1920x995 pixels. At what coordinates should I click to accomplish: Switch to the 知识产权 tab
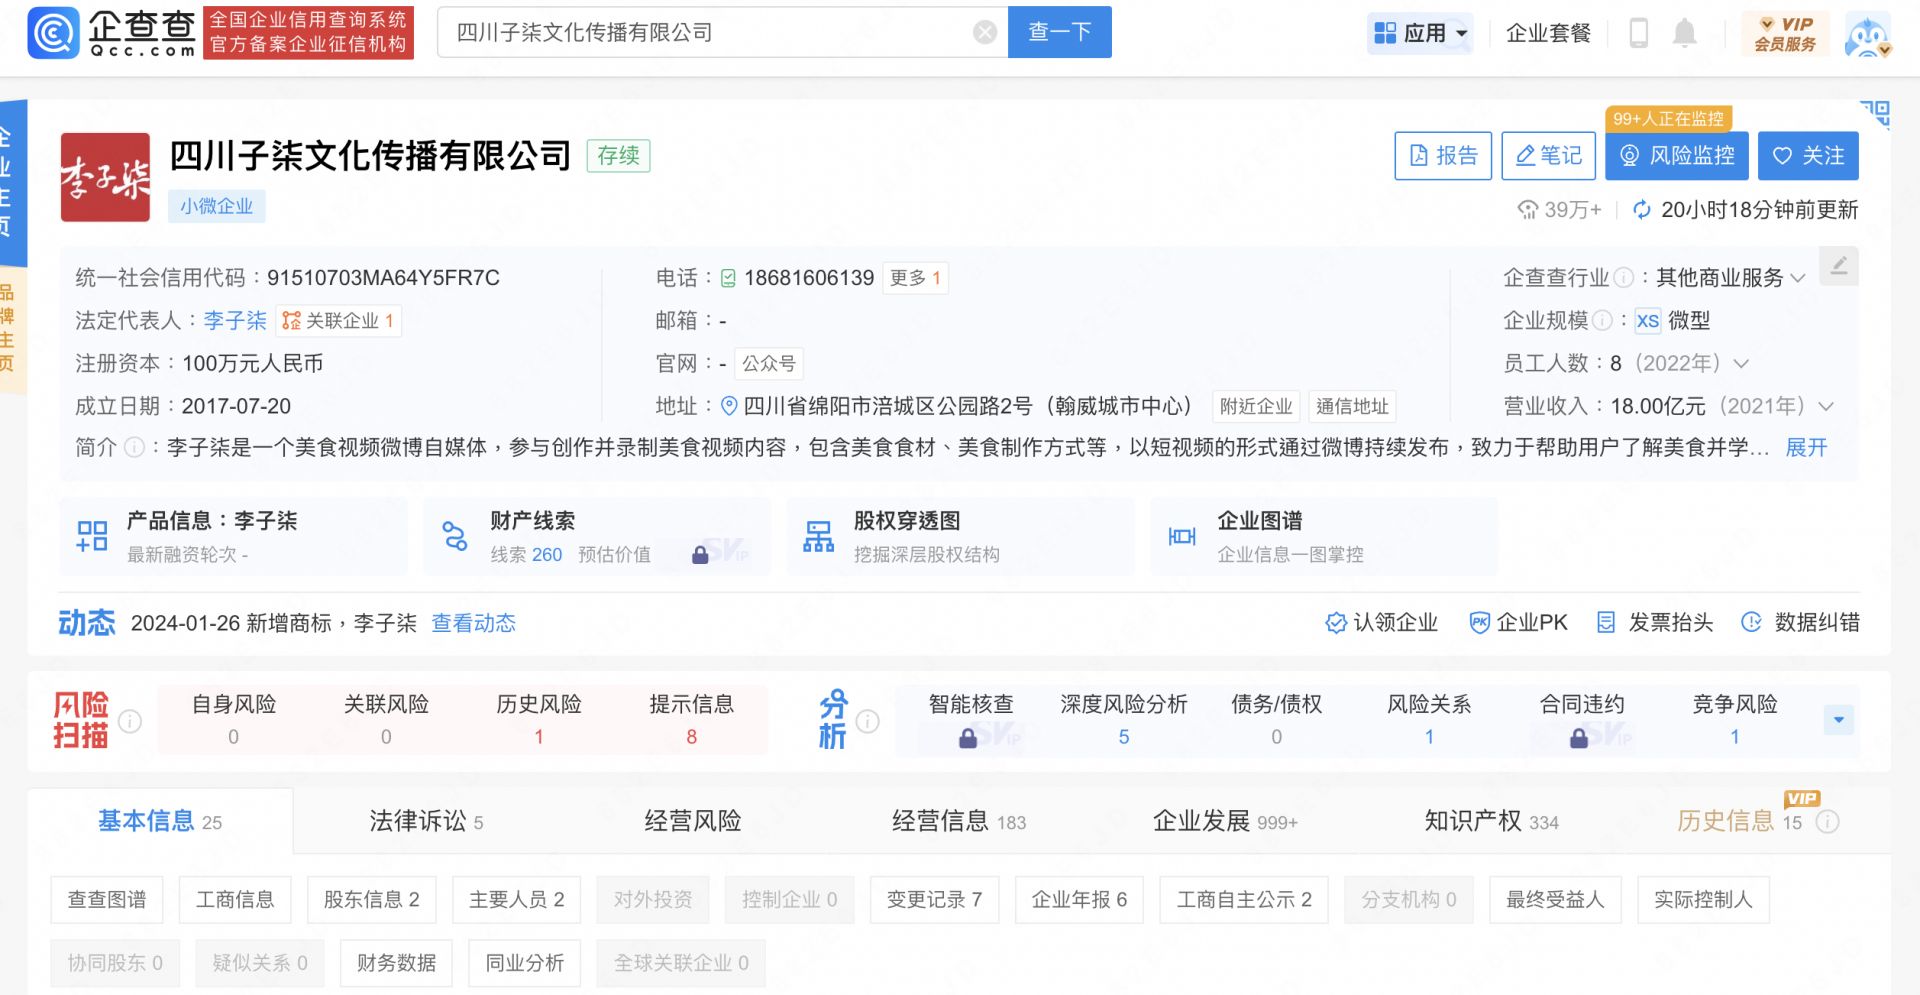click(1491, 821)
